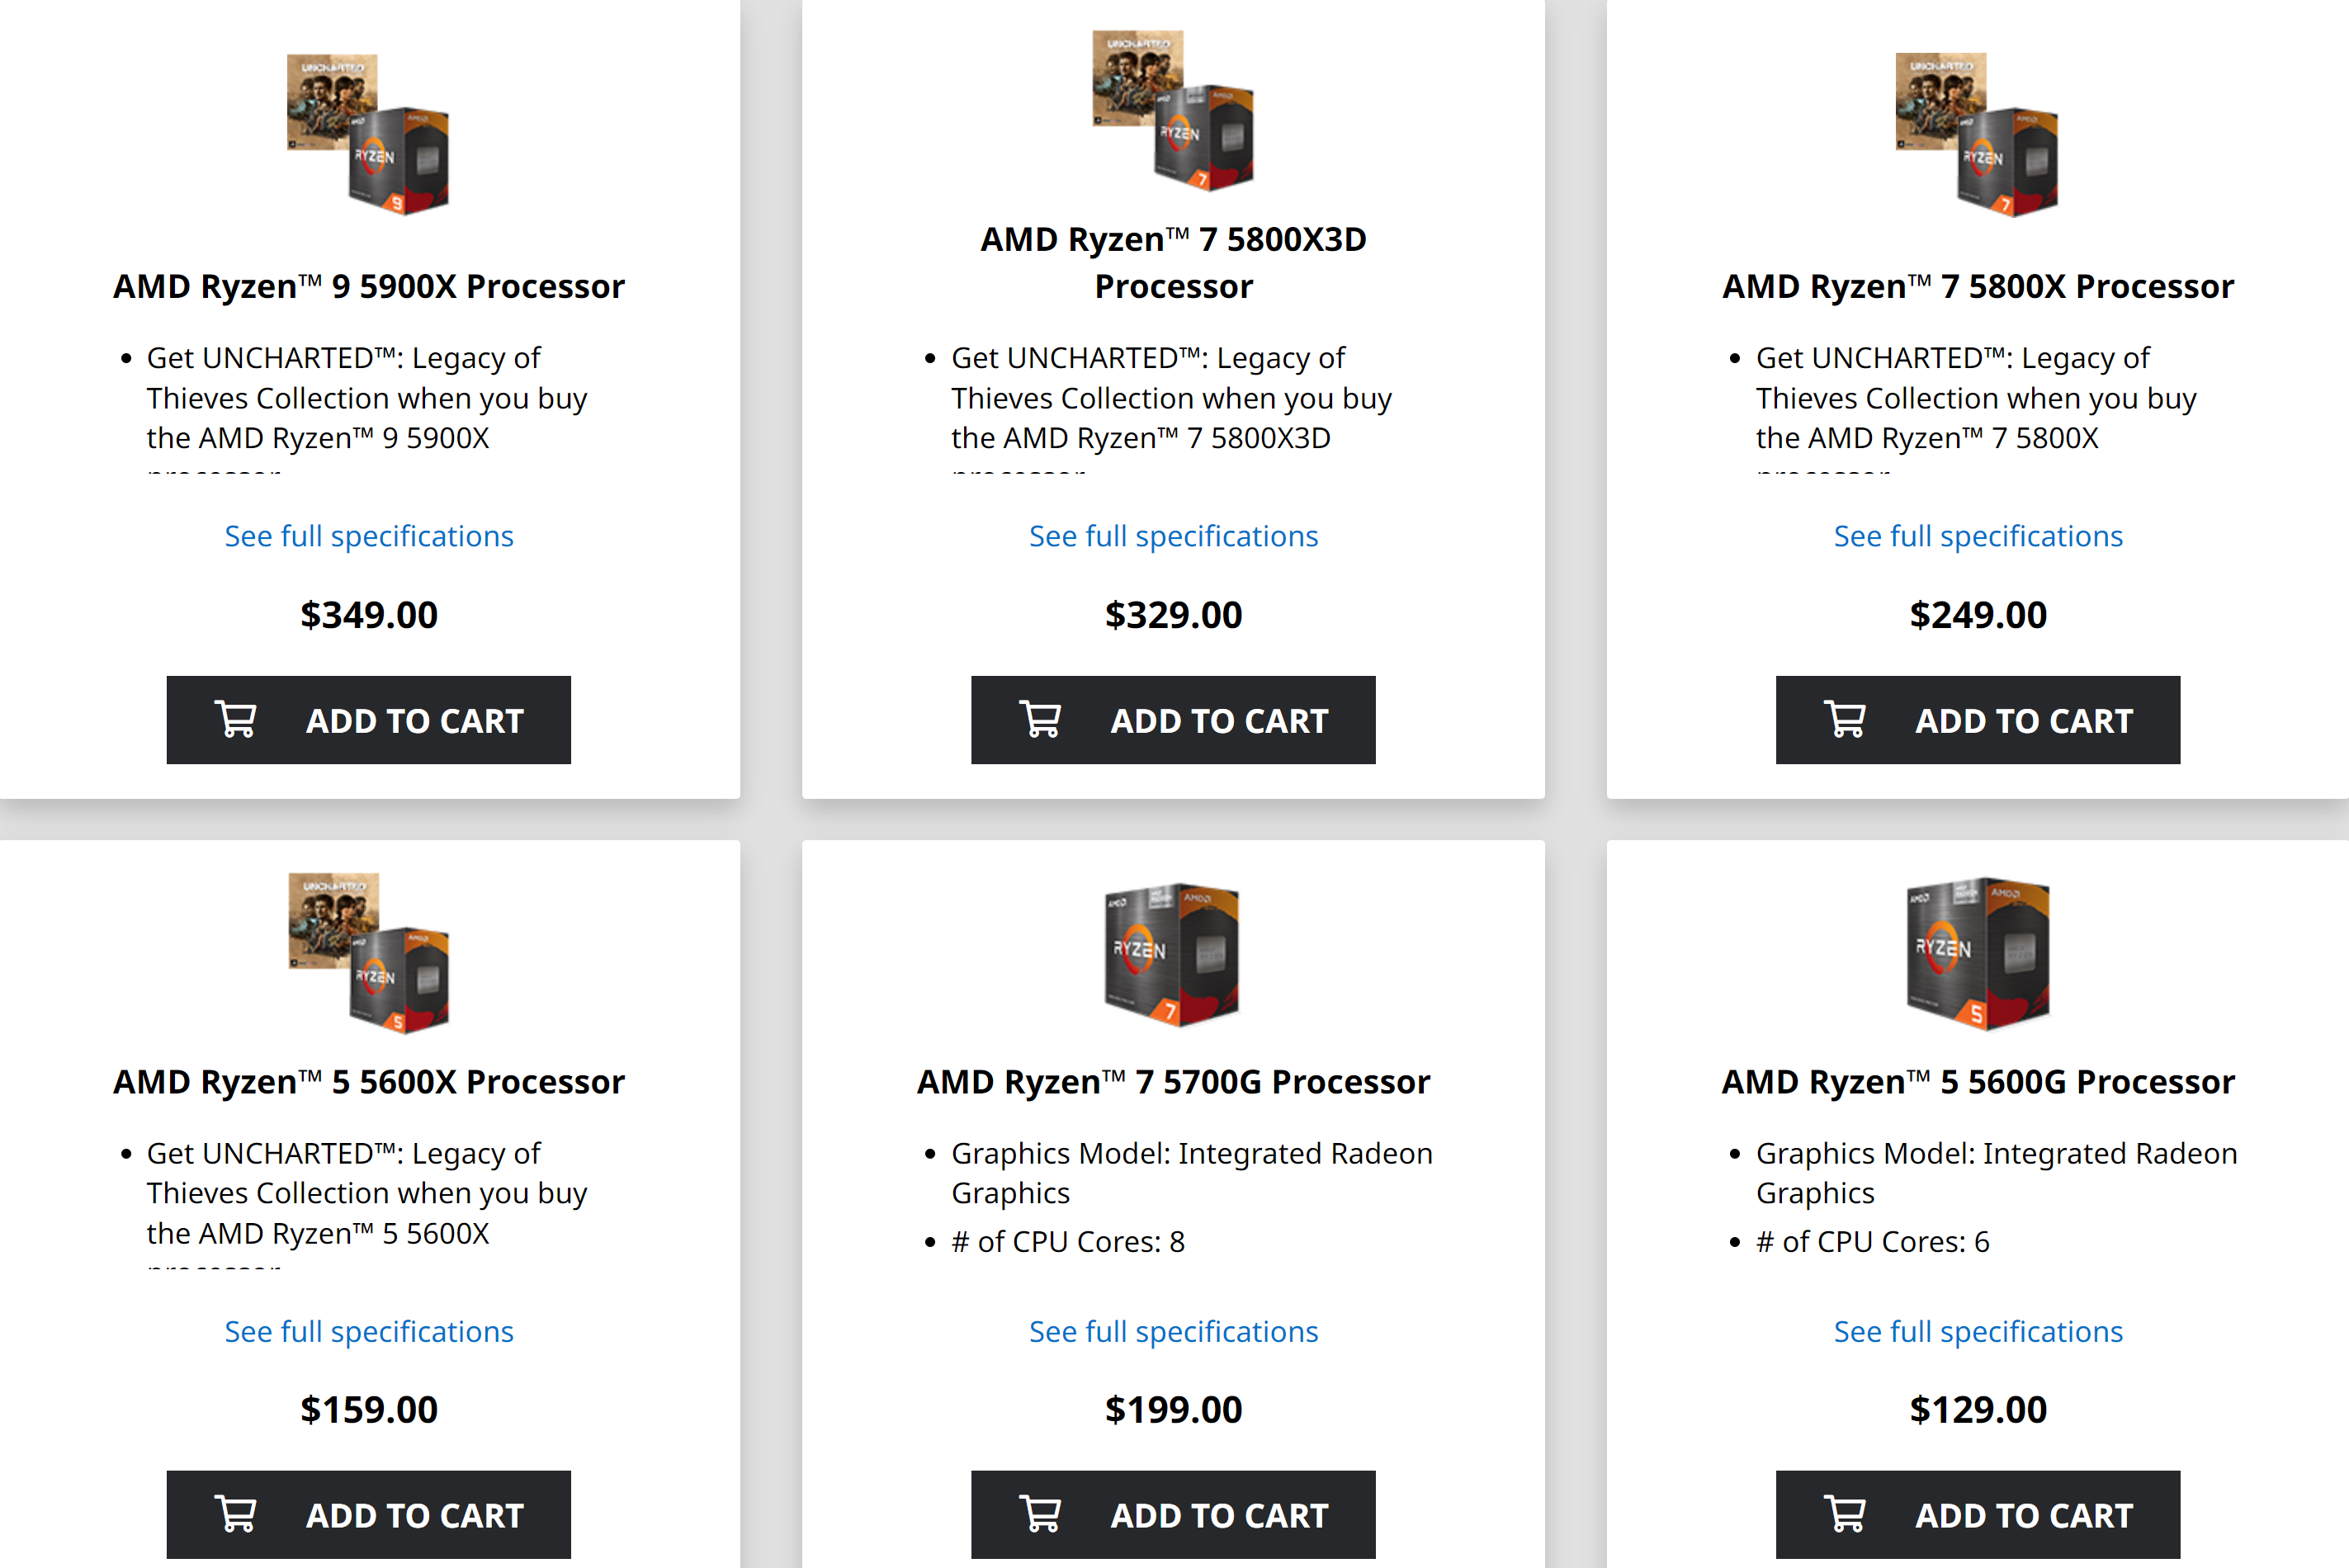Open the Ryzen 7 5800X product image
This screenshot has width=2349, height=1568.
(x=1977, y=133)
